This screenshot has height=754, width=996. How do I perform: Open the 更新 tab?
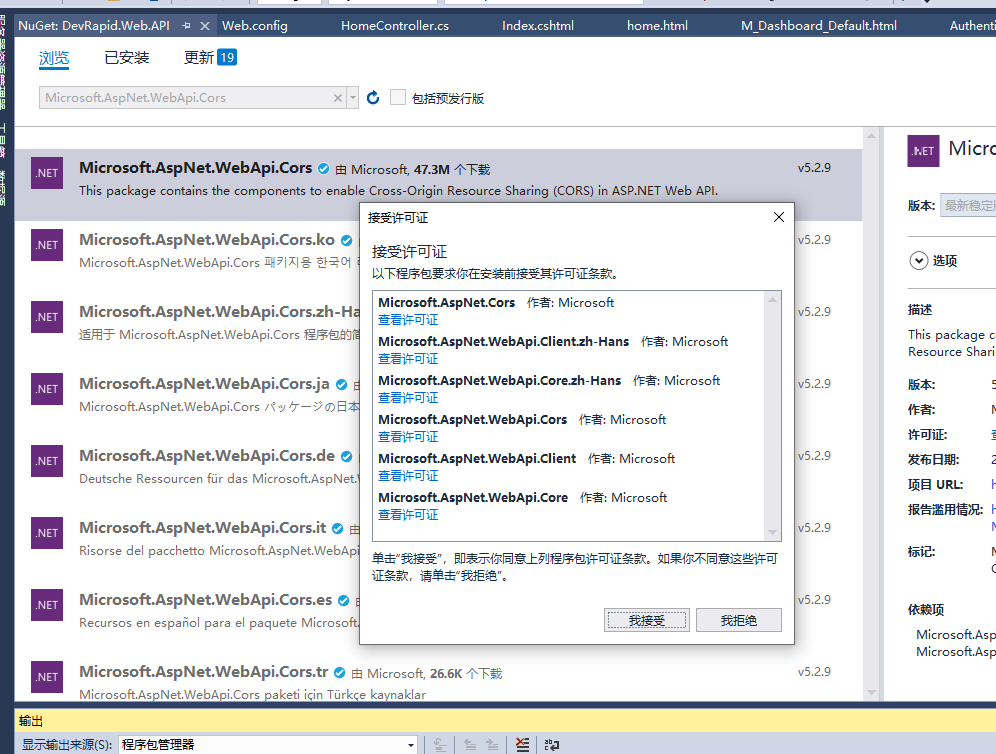(x=209, y=58)
